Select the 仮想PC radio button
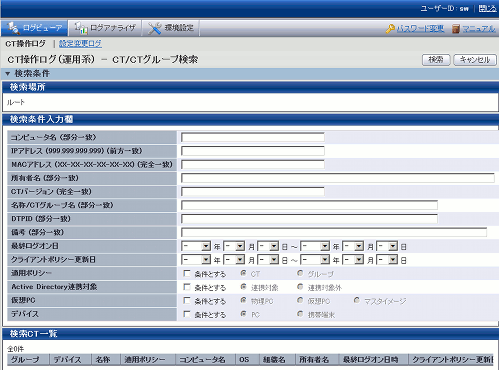 pyautogui.click(x=300, y=301)
